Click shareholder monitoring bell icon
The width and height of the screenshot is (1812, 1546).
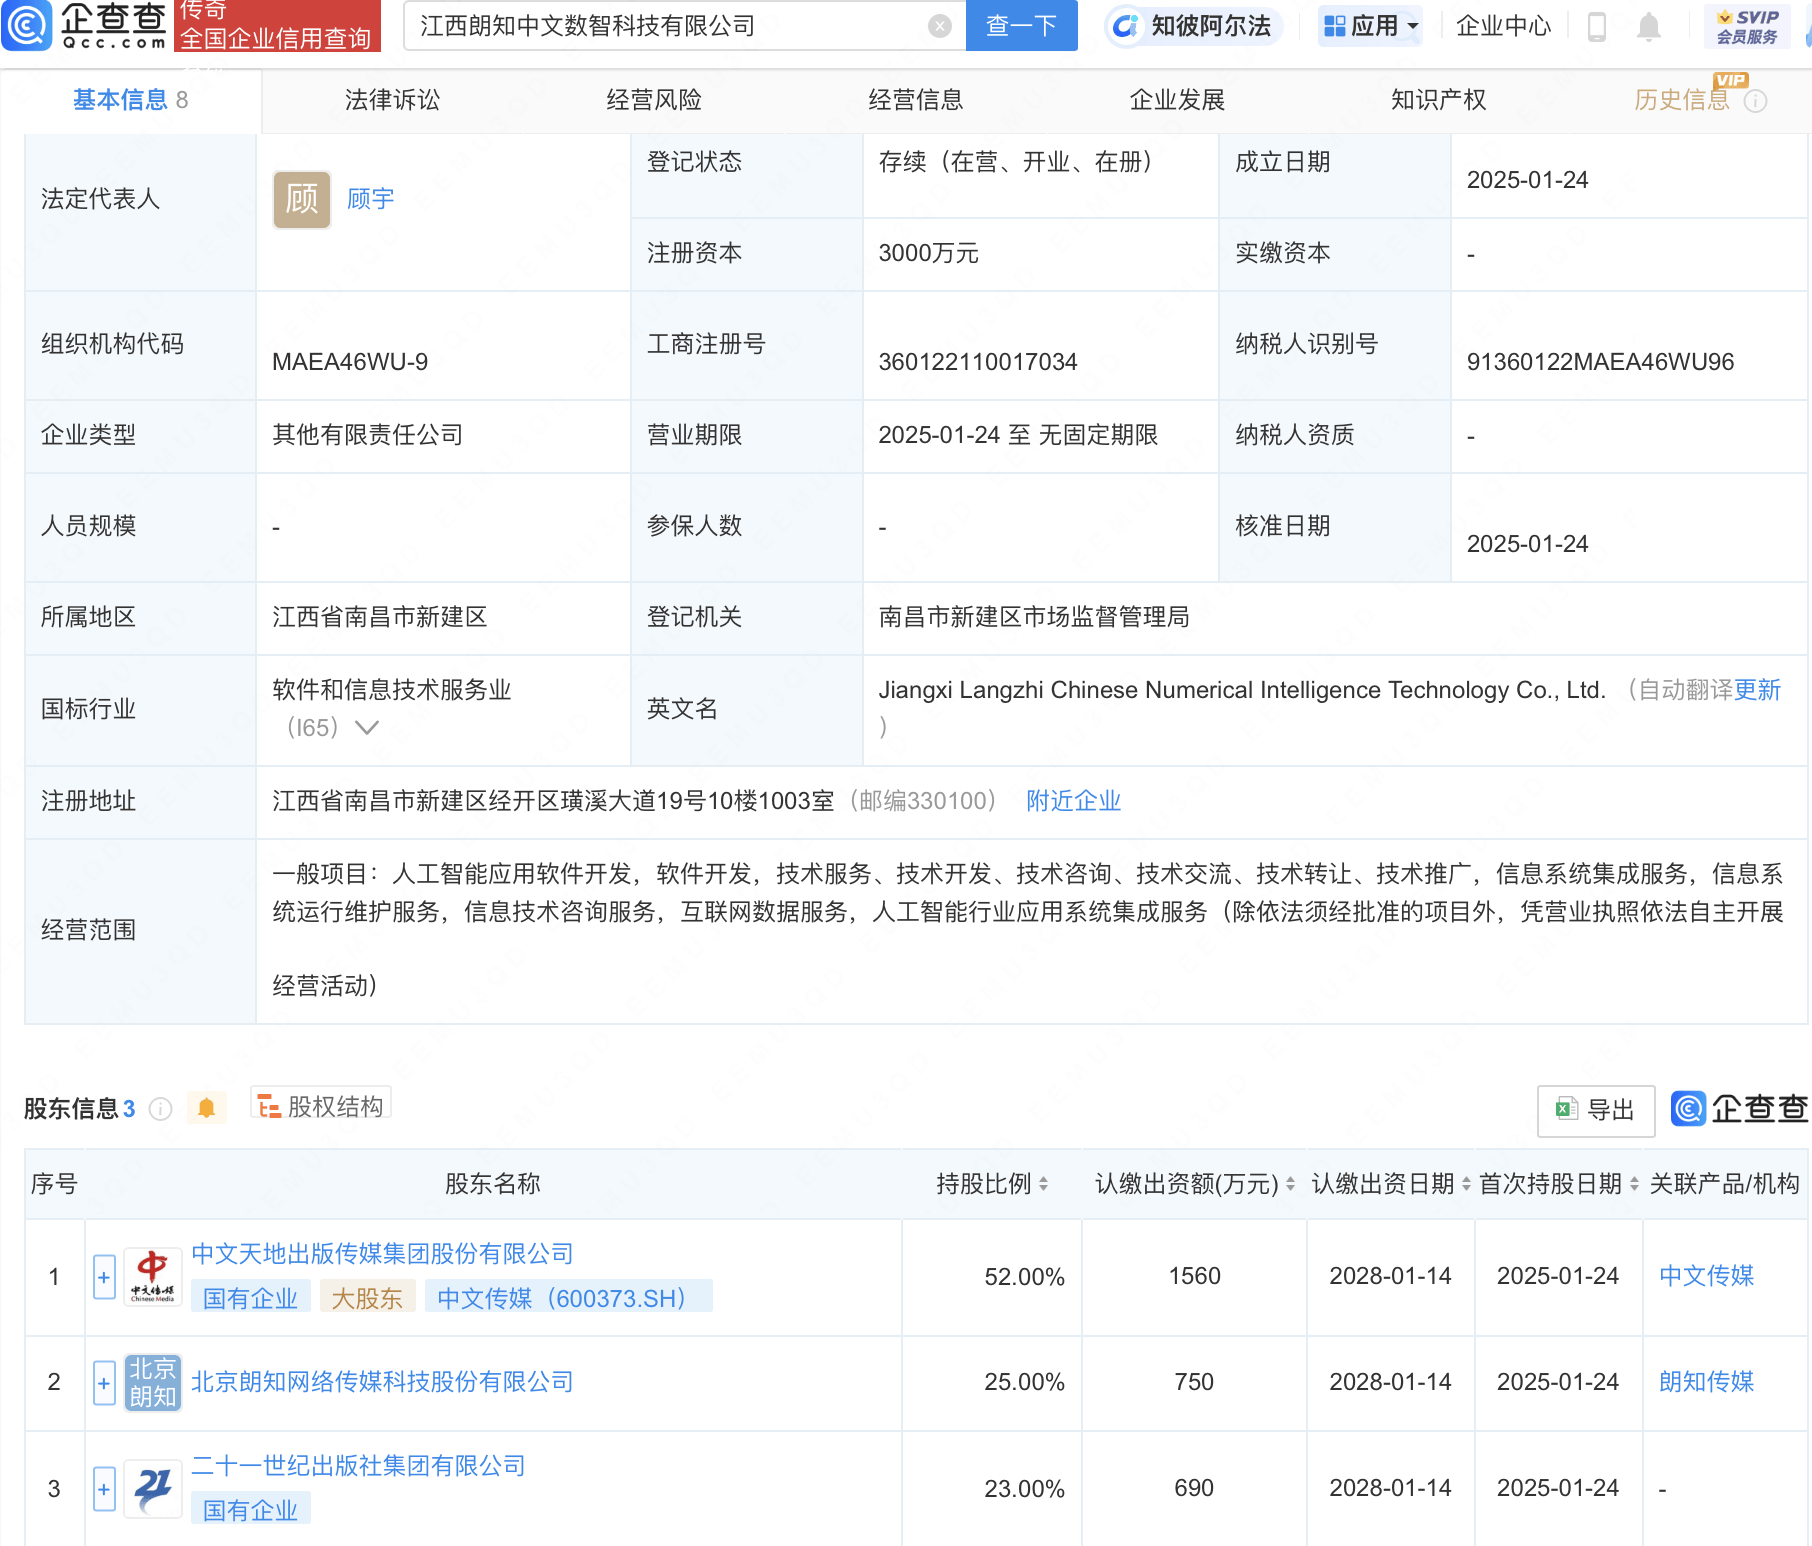pyautogui.click(x=206, y=1108)
